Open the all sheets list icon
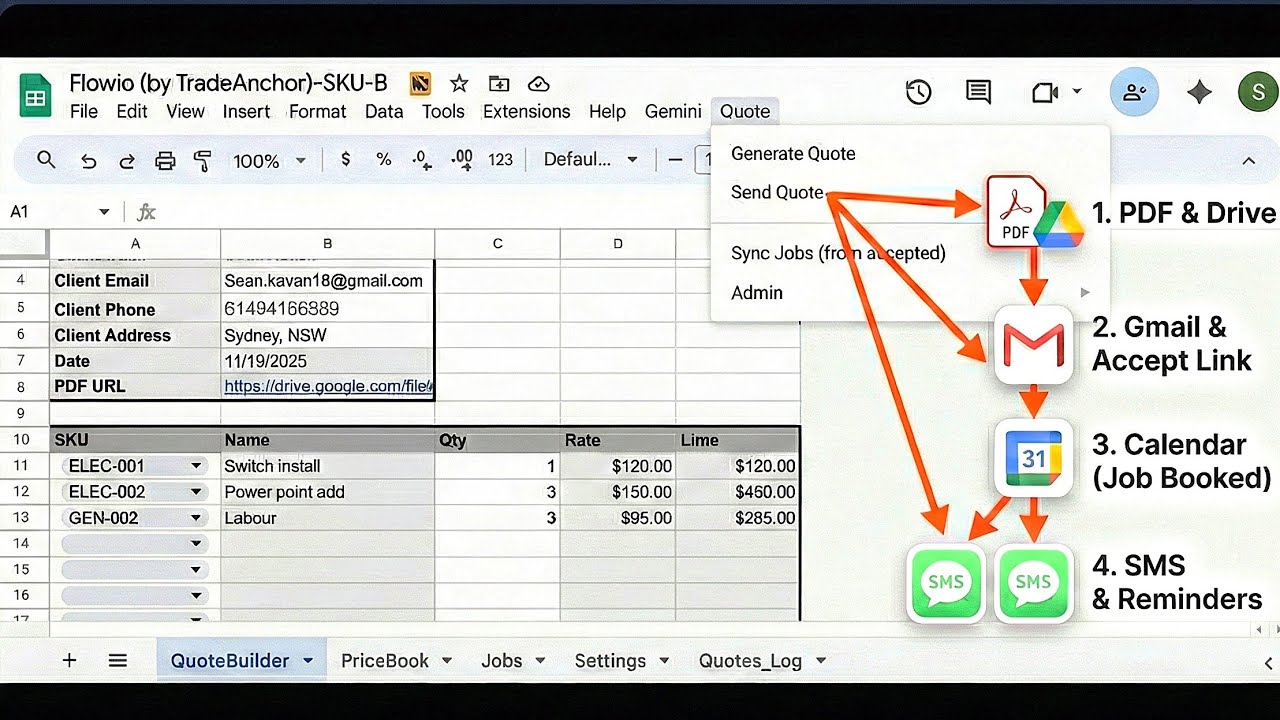Image resolution: width=1280 pixels, height=720 pixels. [x=118, y=660]
